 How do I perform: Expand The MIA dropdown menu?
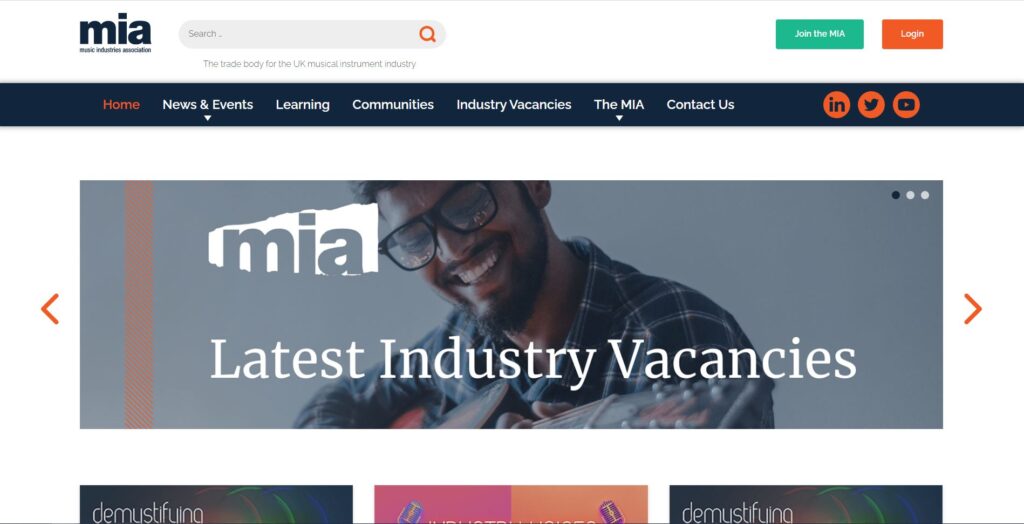618,106
